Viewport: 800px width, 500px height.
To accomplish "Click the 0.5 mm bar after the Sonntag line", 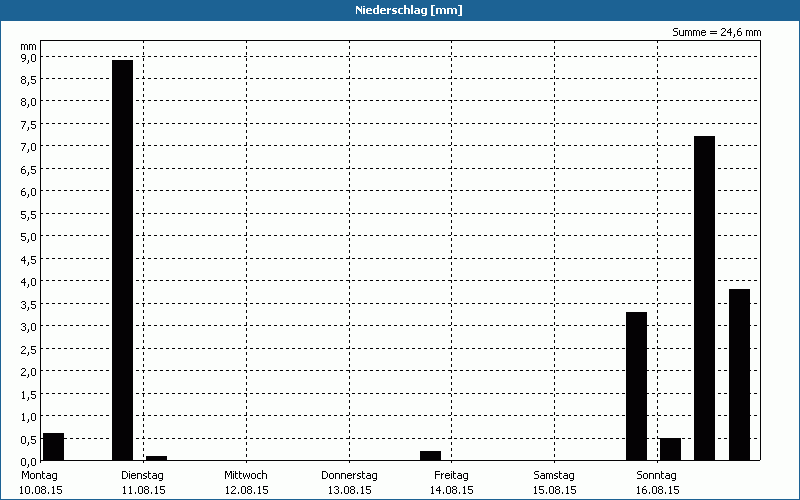I will tap(670, 449).
